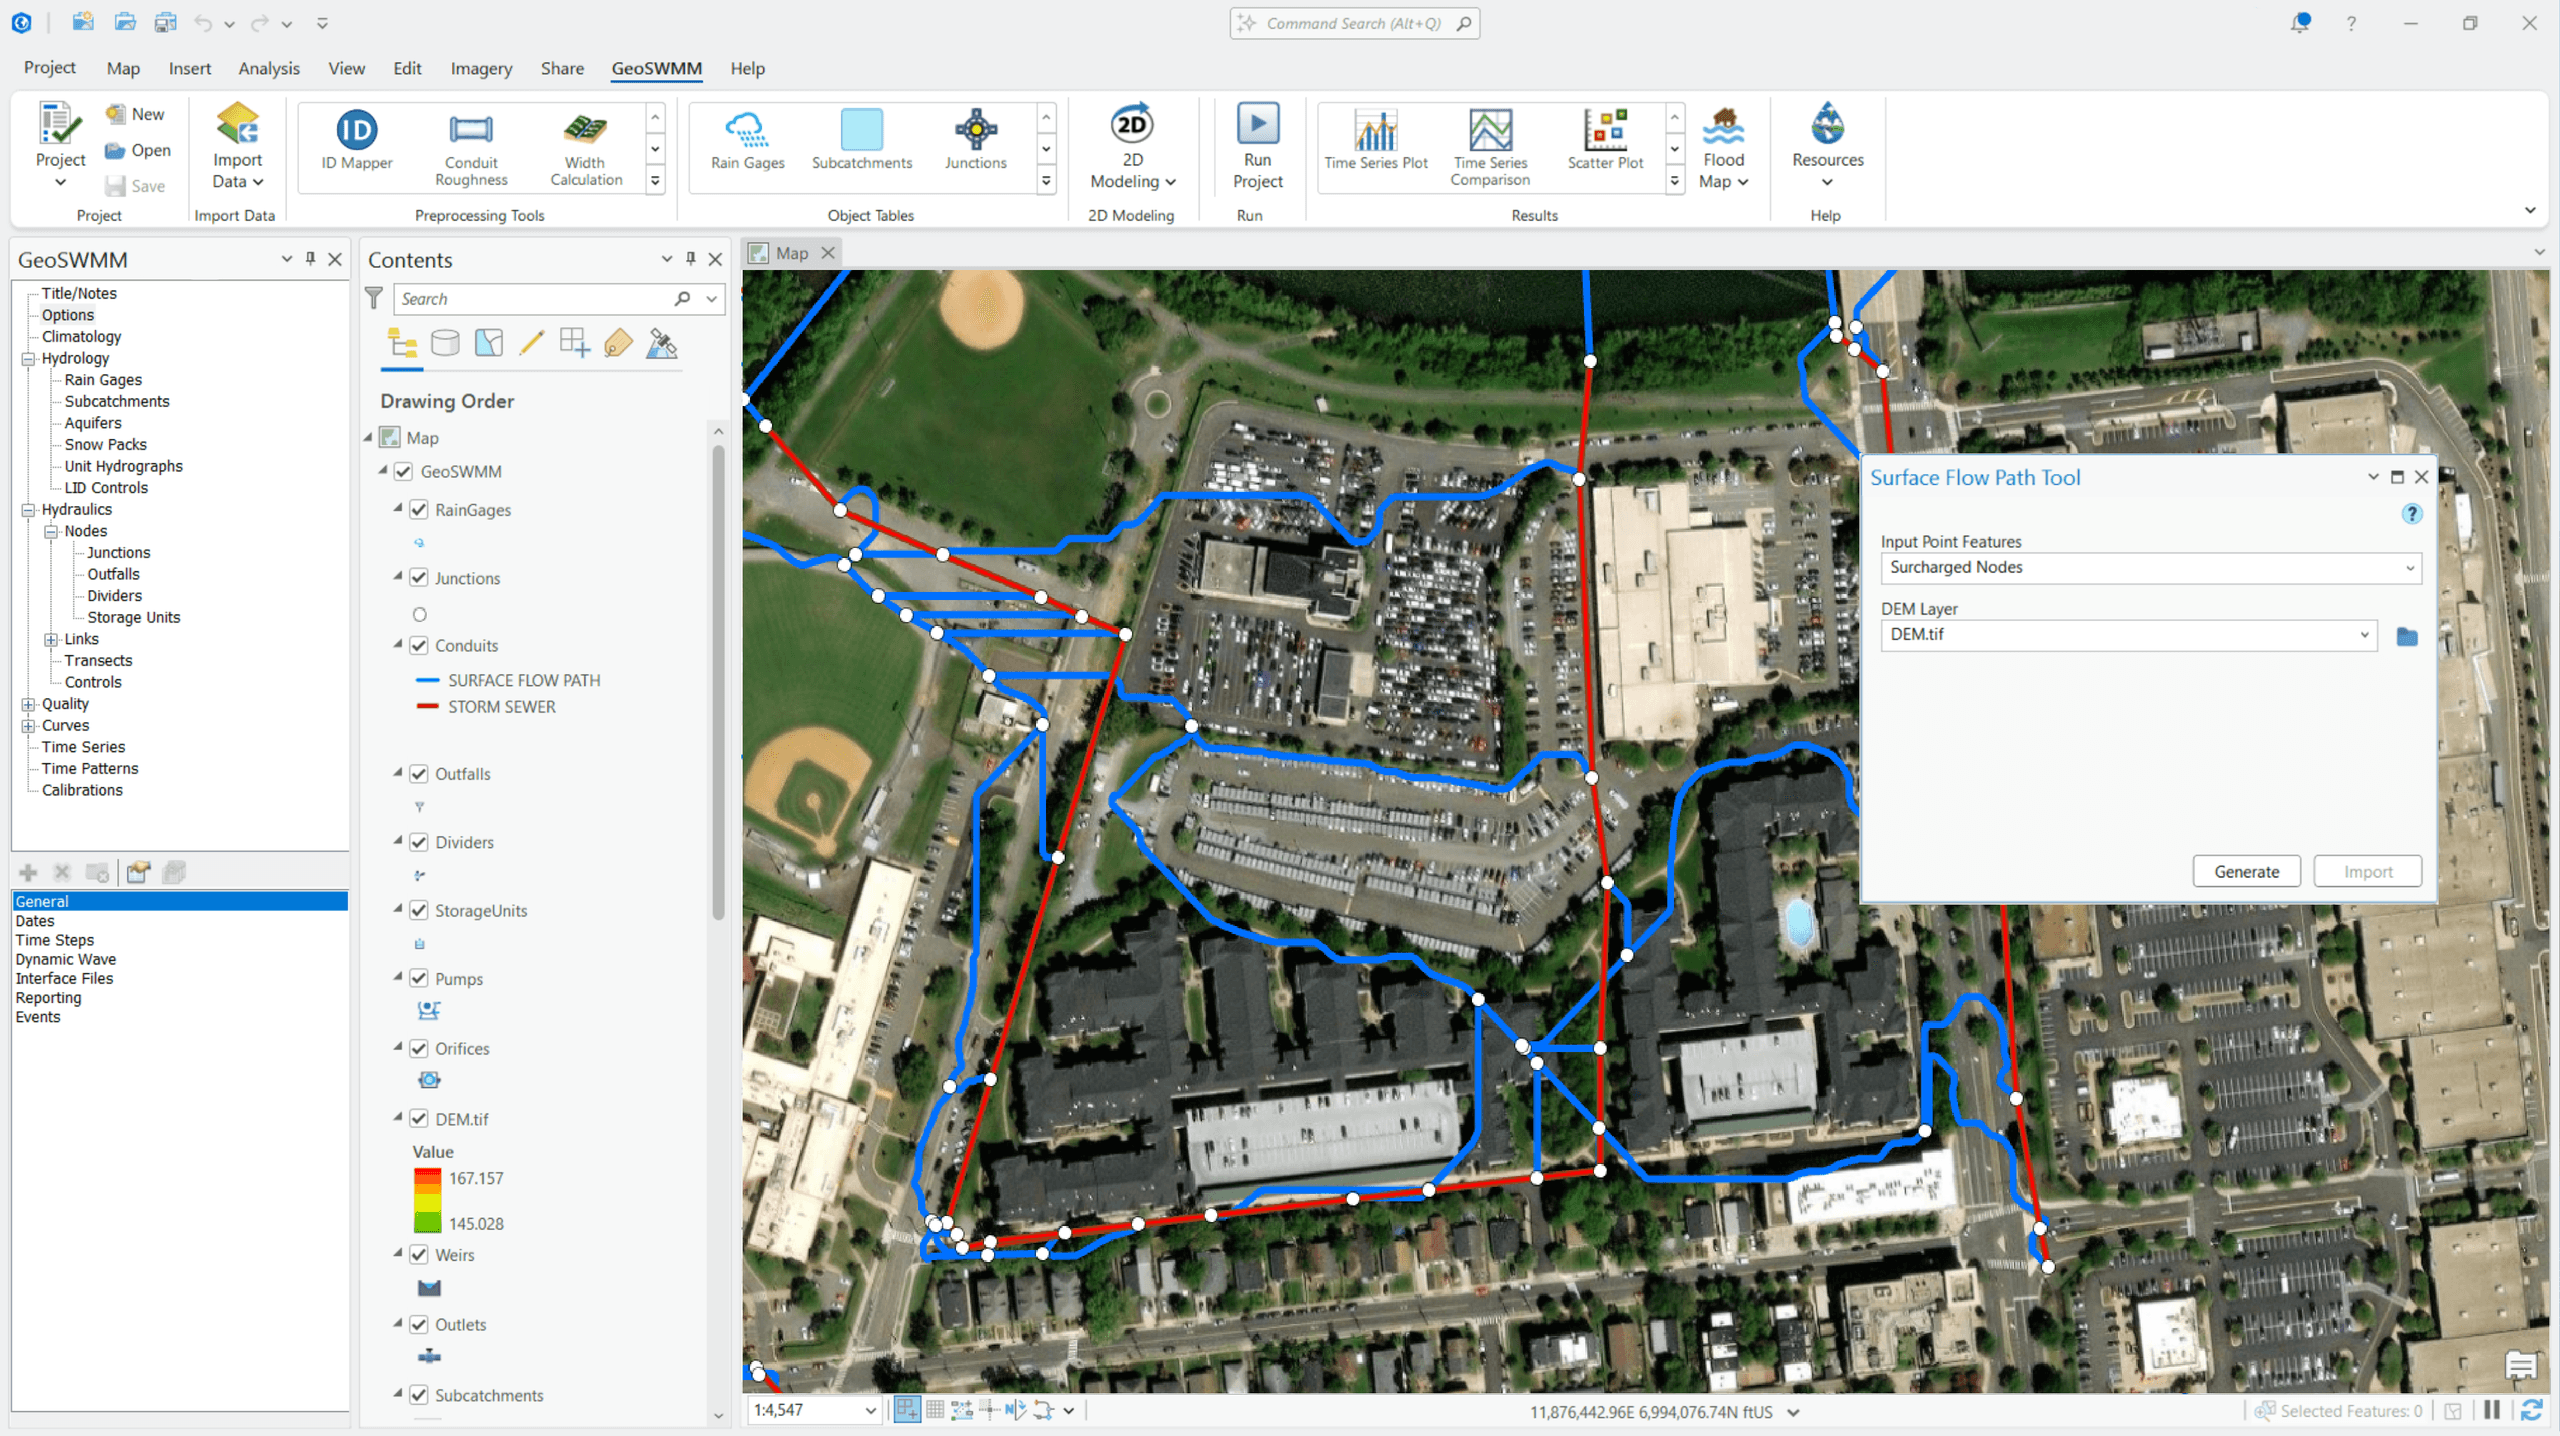
Task: Uncheck the Conduits layer visibility
Action: coord(417,645)
